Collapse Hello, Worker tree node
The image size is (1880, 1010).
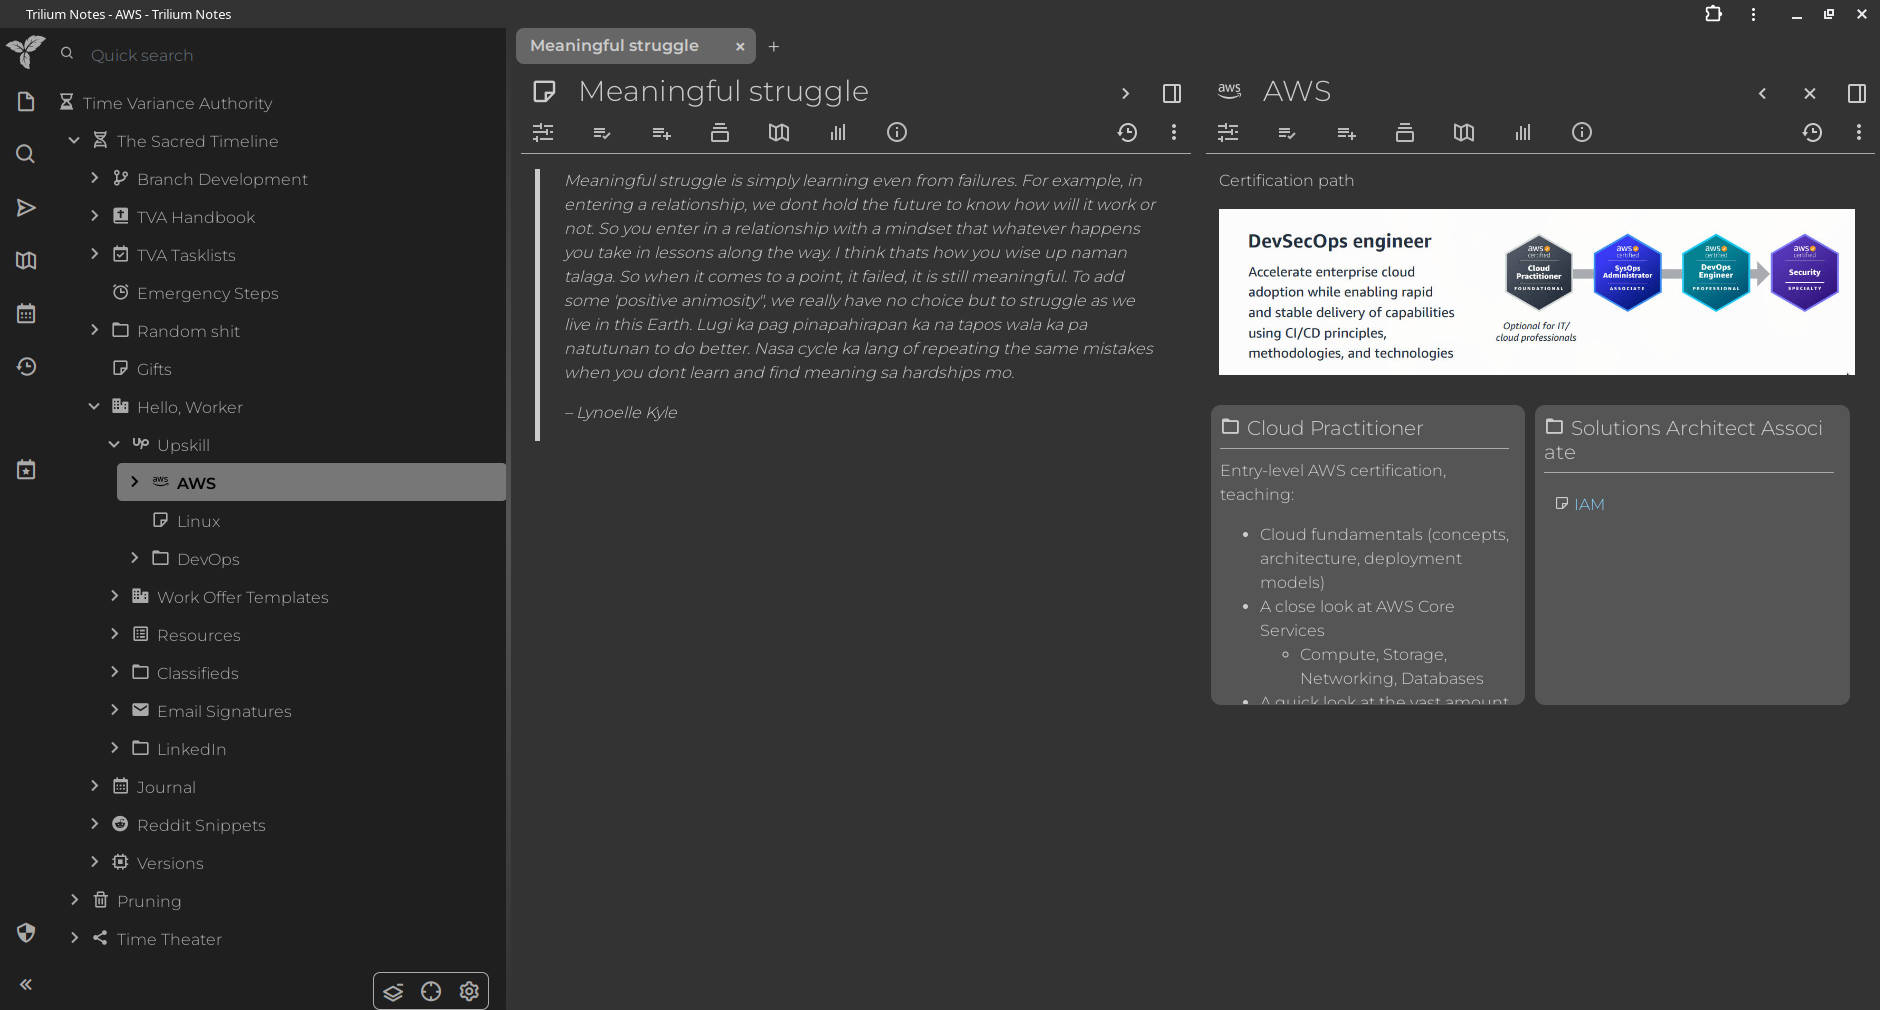click(x=94, y=406)
